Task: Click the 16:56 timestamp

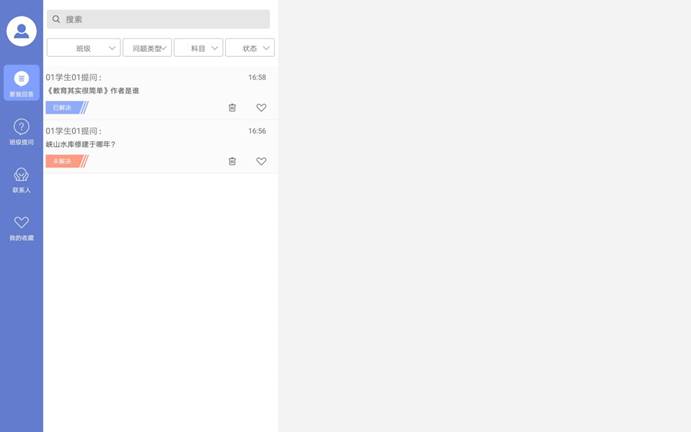Action: pos(257,131)
